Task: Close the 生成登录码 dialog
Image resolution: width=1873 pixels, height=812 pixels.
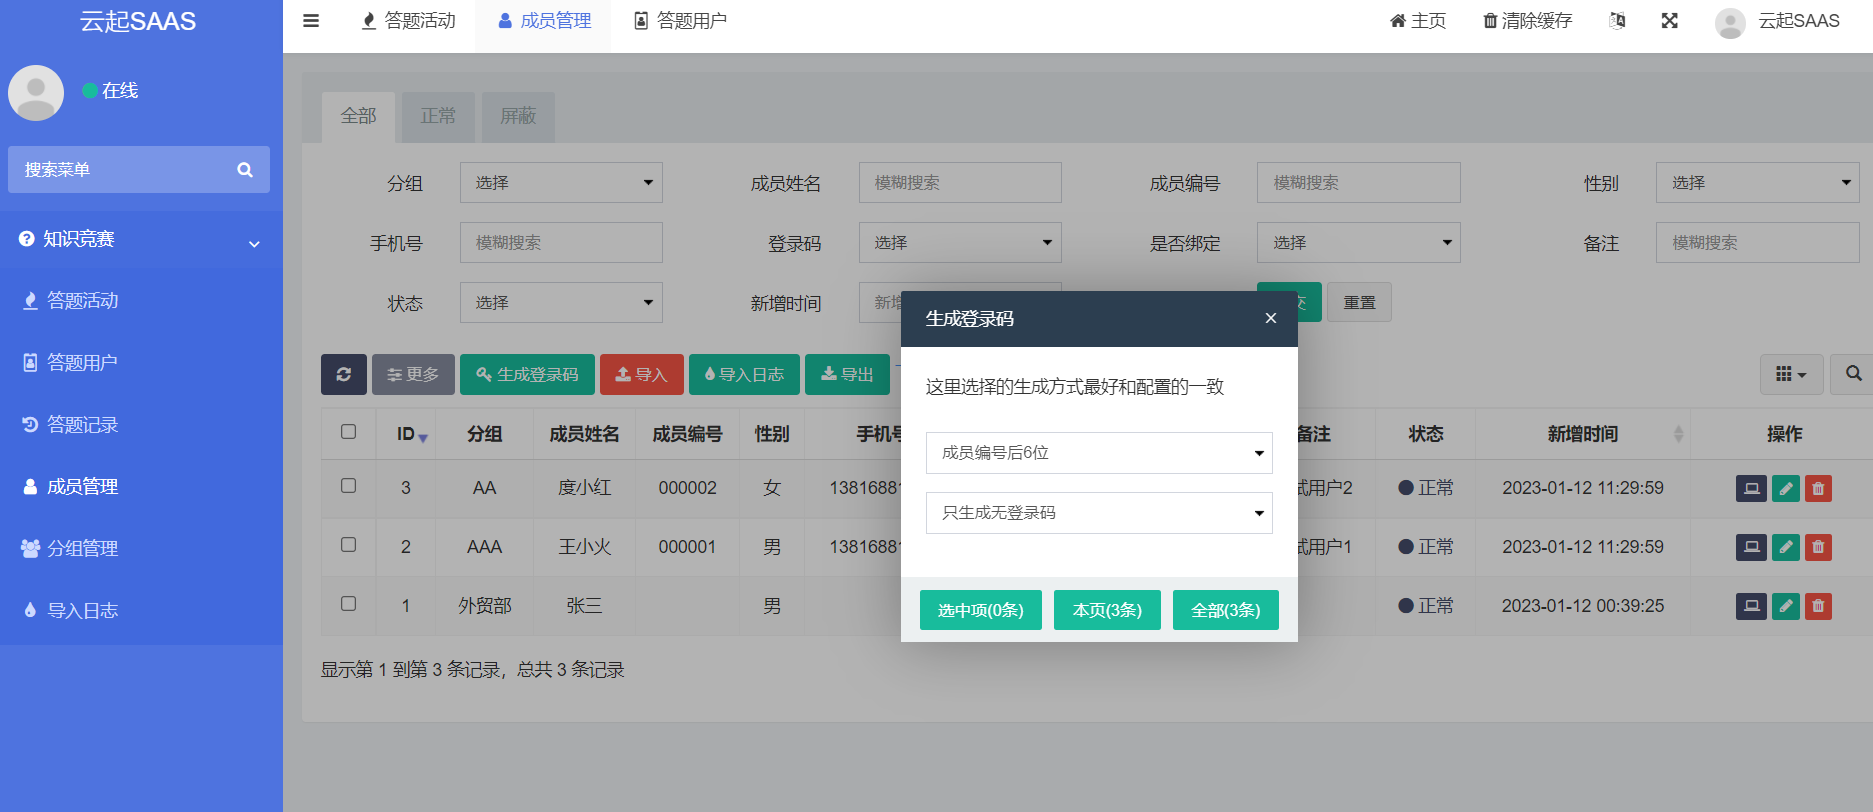Action: [x=1270, y=318]
